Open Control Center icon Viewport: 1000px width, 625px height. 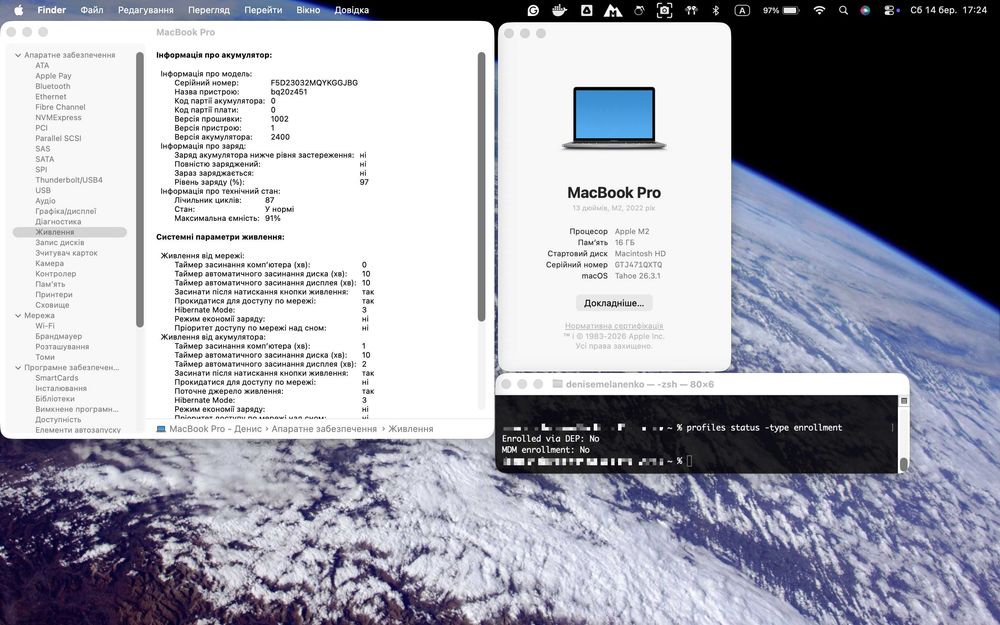tap(890, 10)
